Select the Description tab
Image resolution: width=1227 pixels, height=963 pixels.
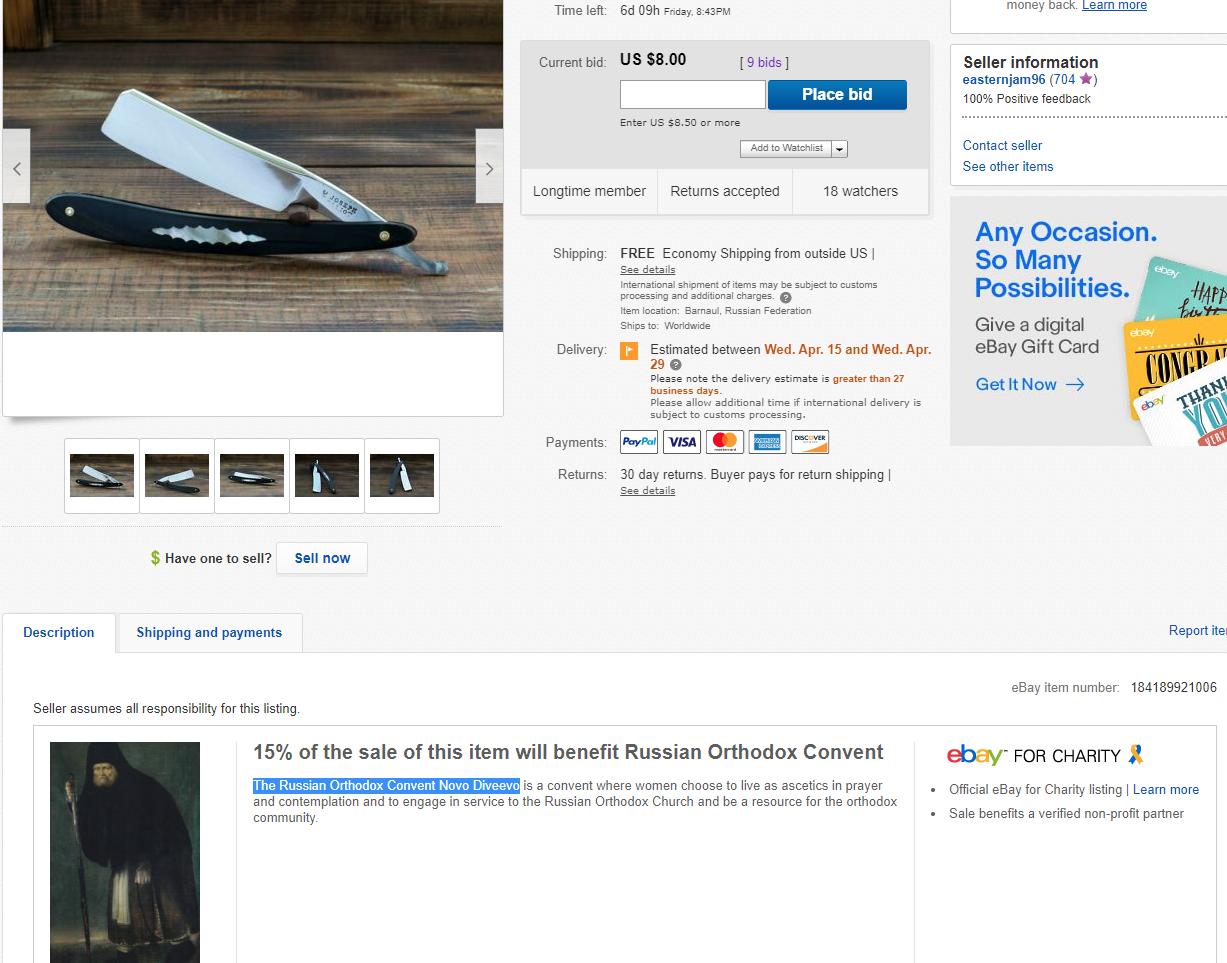(59, 633)
